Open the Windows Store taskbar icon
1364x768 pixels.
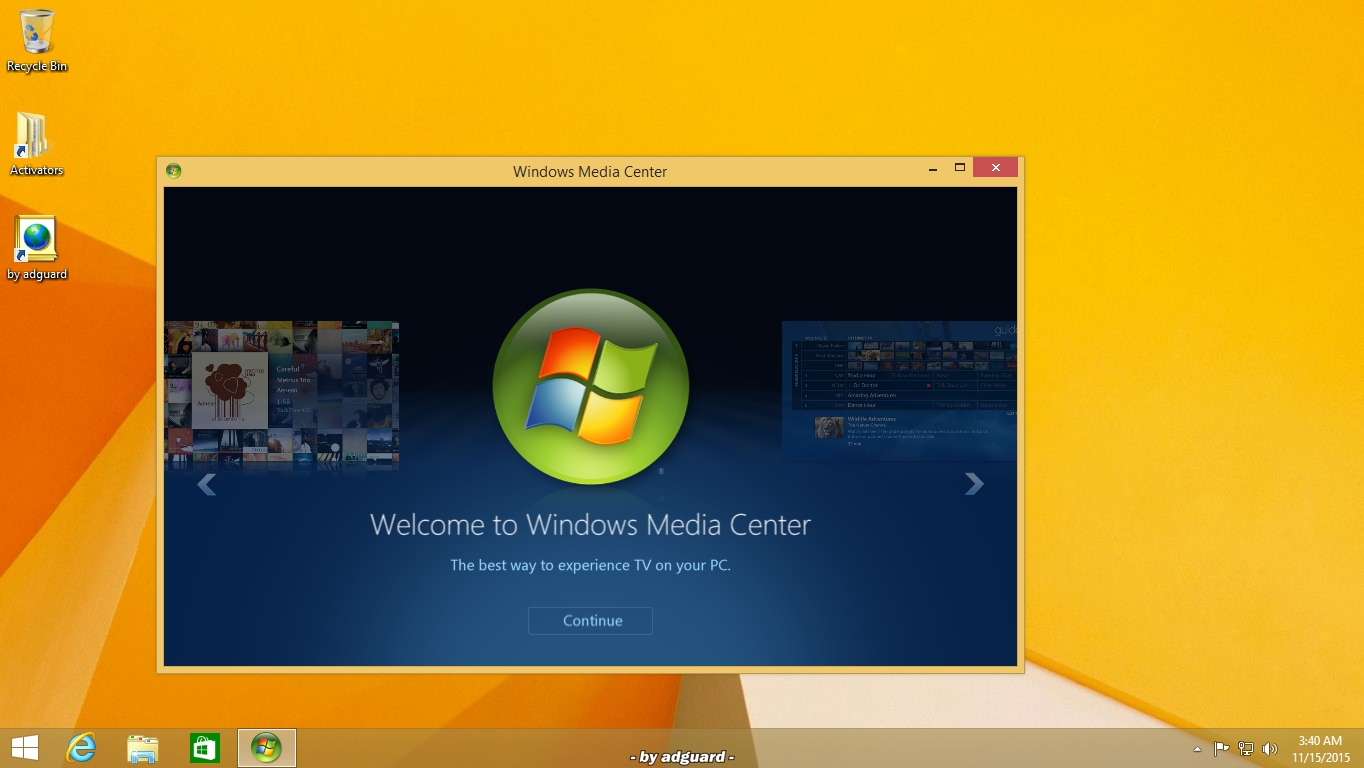205,748
